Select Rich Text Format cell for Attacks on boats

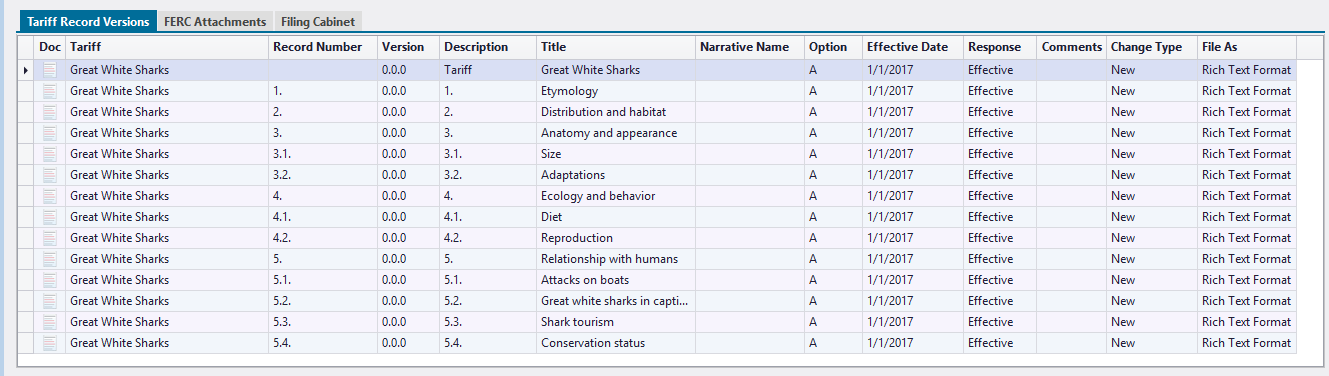1247,280
